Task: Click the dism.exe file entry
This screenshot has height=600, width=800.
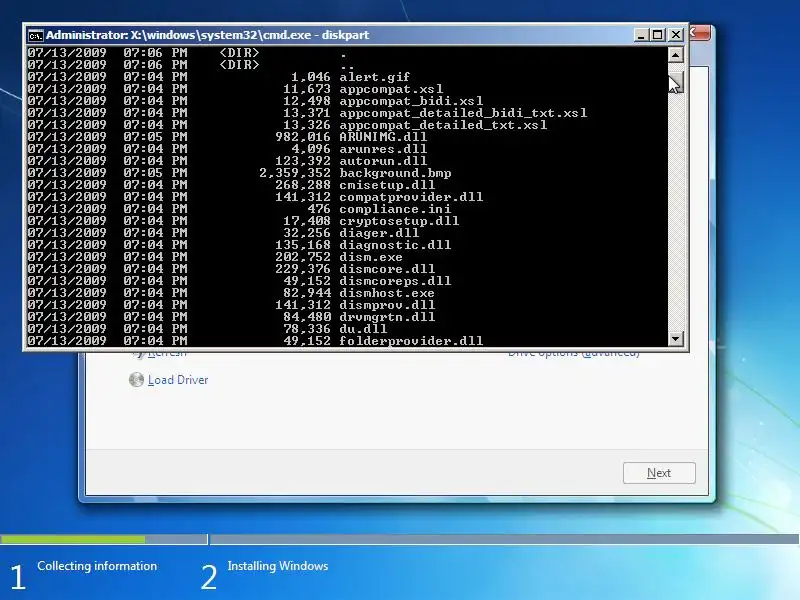Action: pos(371,257)
